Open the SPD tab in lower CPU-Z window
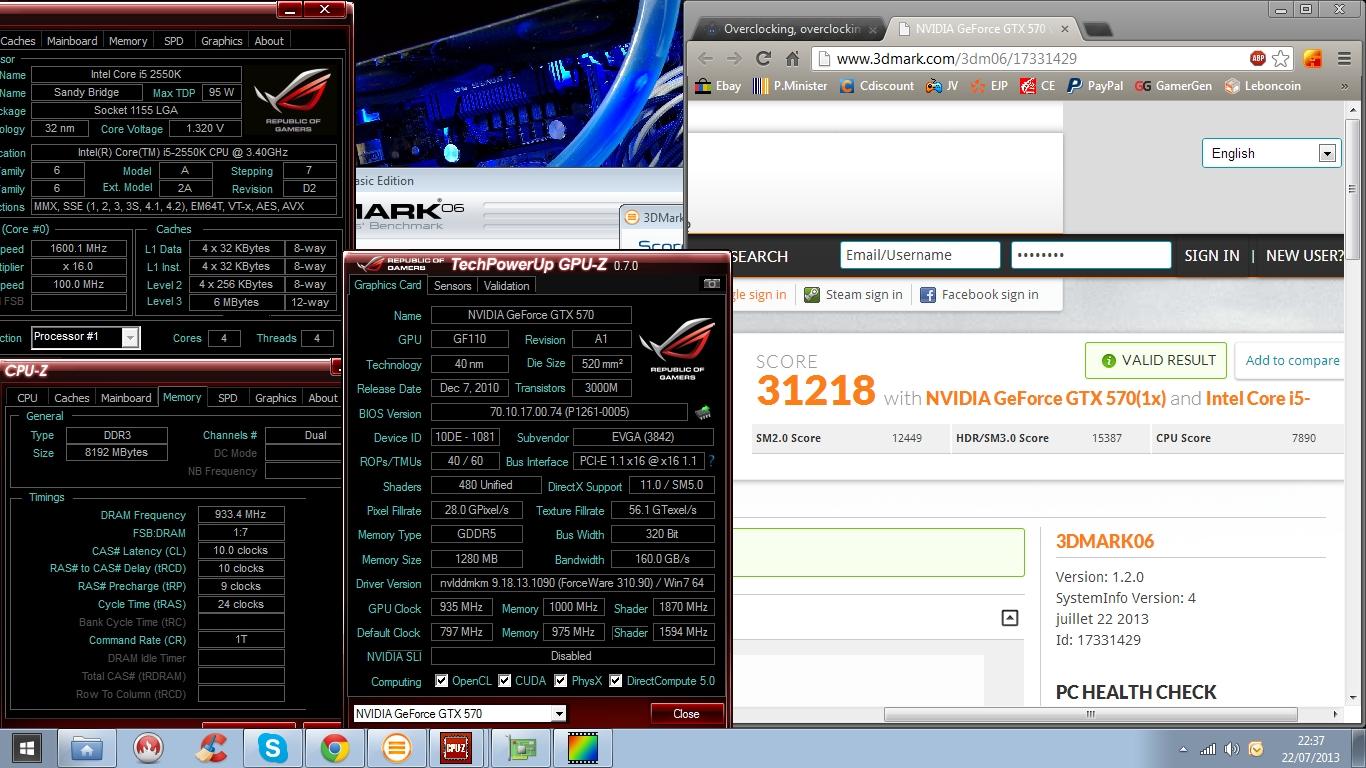Screen dimensions: 1366x768 coord(228,398)
